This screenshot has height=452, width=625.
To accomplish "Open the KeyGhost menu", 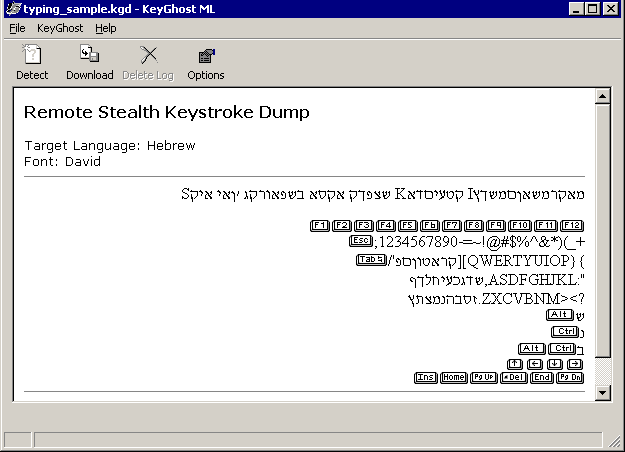I will tap(60, 28).
